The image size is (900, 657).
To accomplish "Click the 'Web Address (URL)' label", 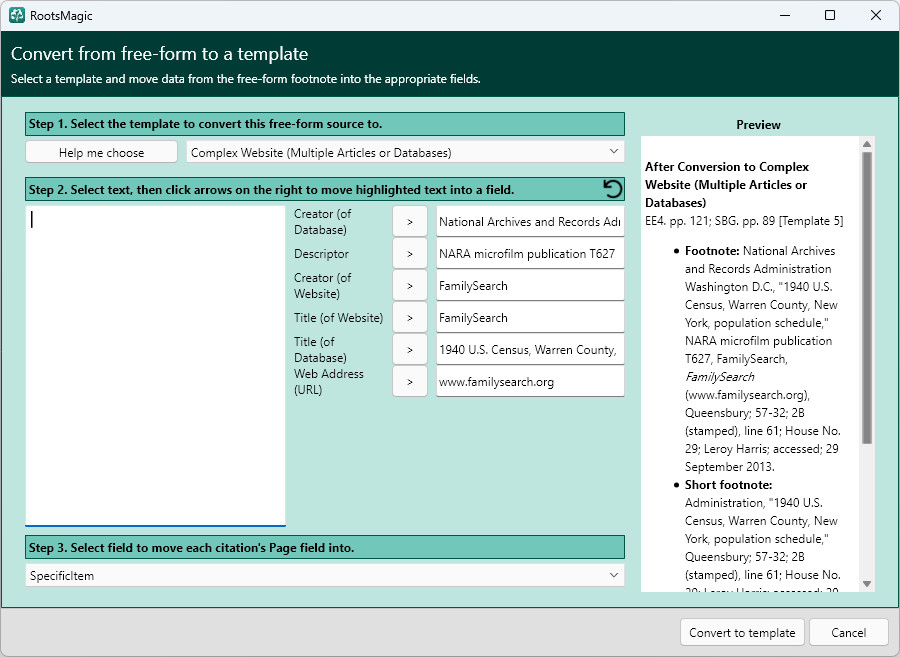I will 329,382.
